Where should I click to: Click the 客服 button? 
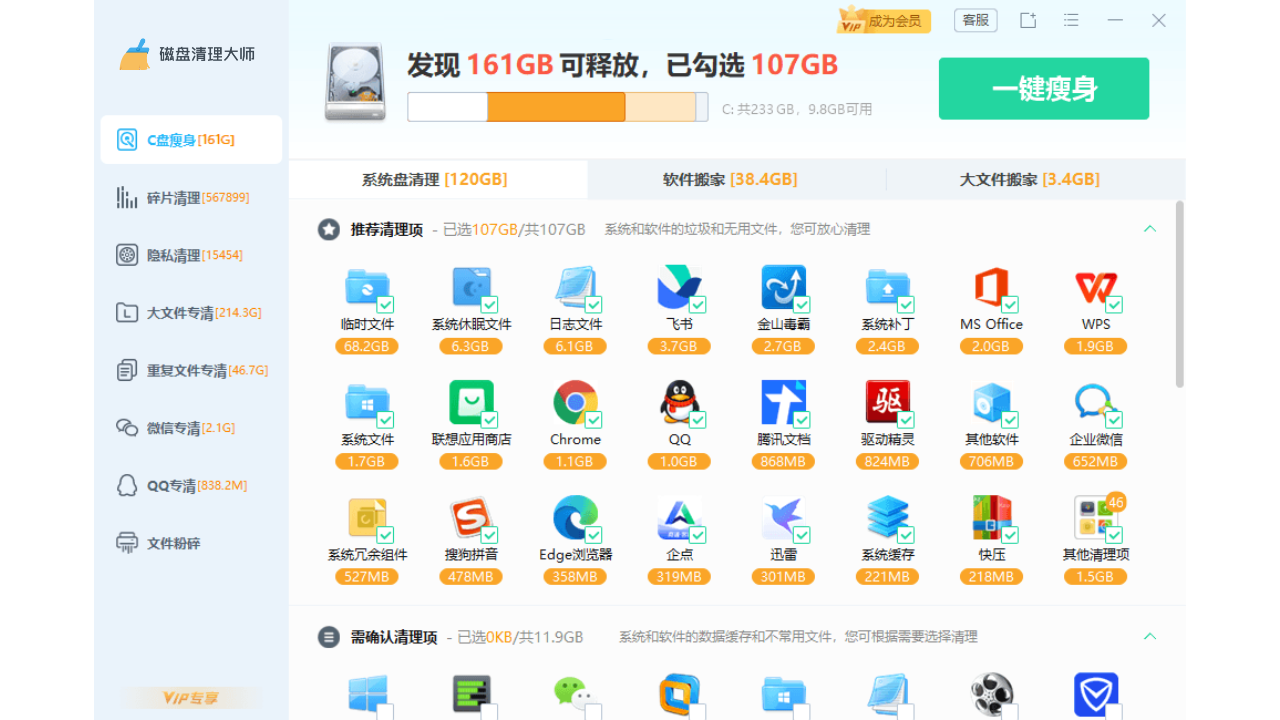(x=976, y=20)
